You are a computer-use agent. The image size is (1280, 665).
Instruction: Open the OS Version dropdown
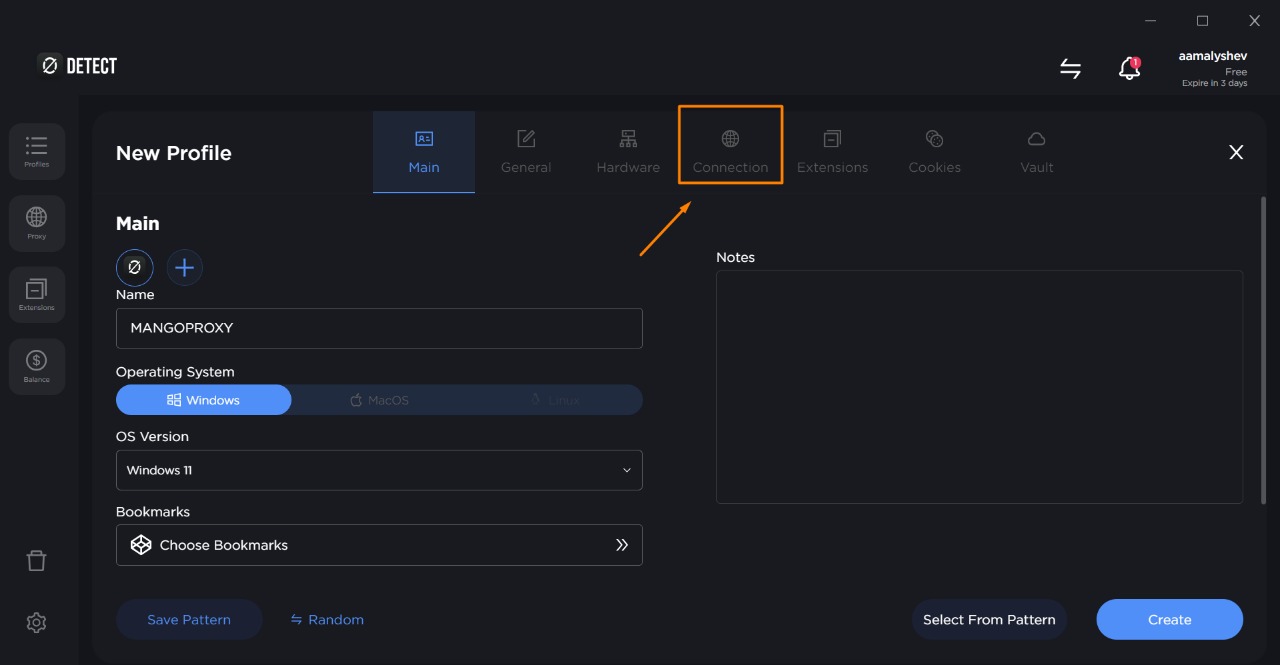(379, 470)
